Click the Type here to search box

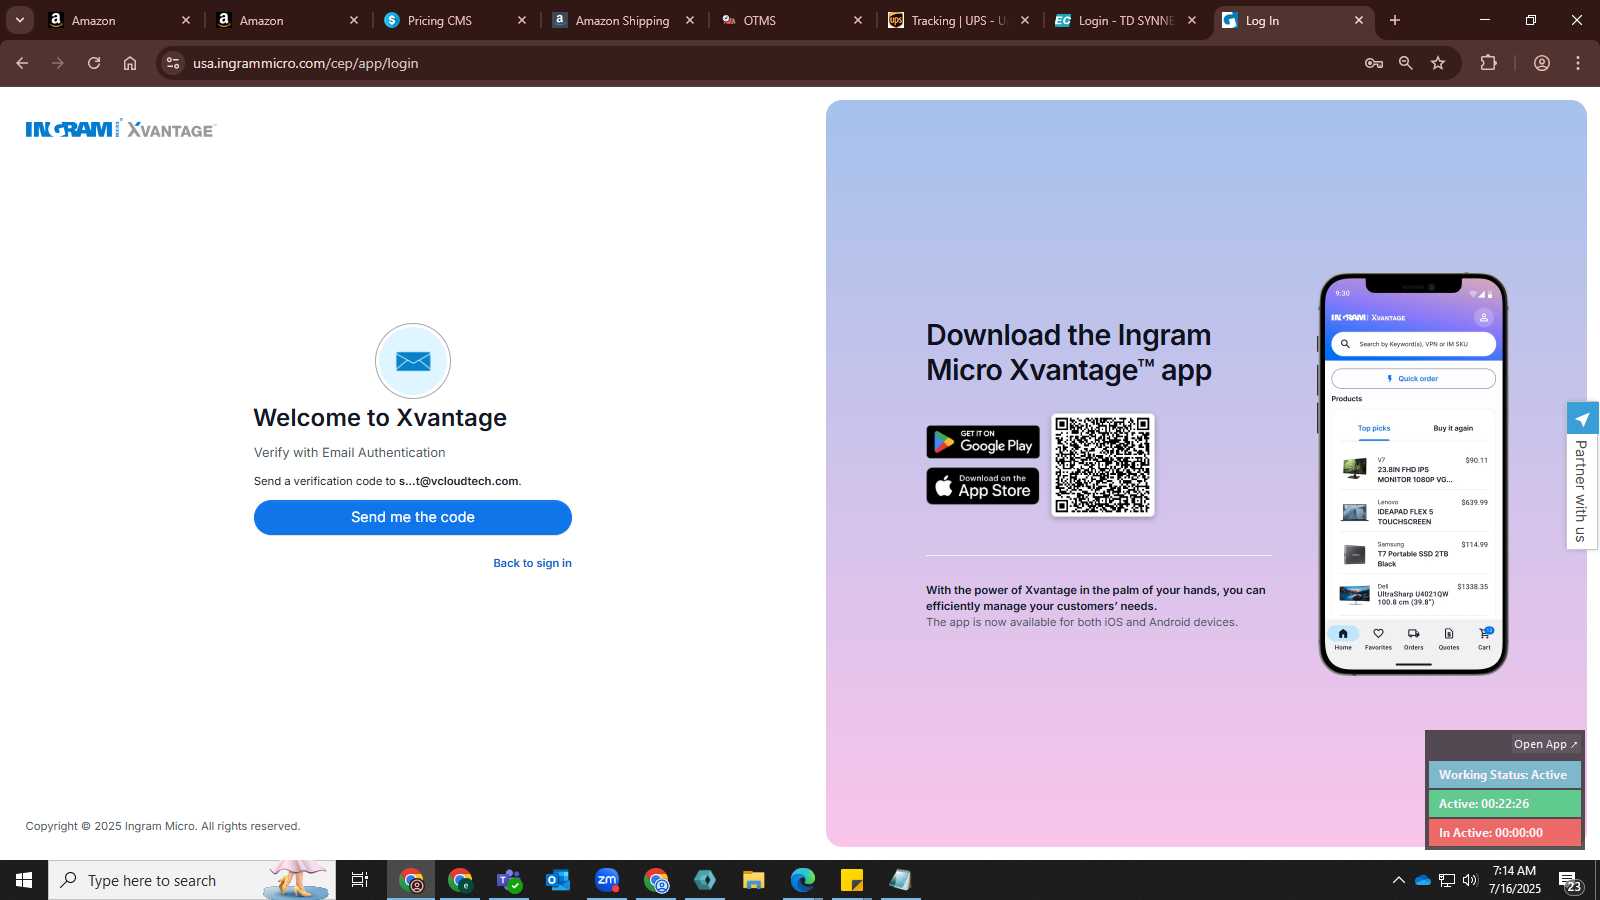[192, 880]
